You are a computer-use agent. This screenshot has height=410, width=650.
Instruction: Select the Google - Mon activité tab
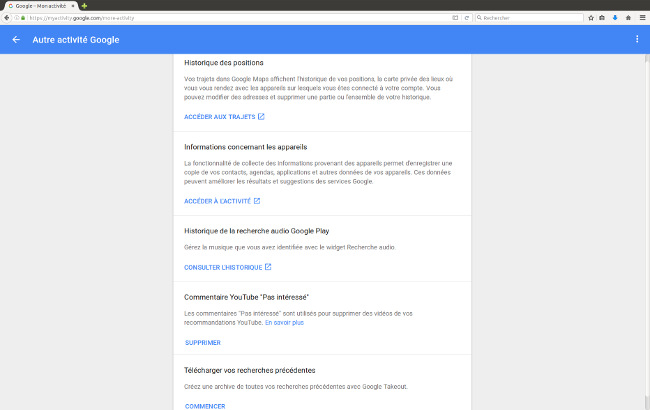40,5
